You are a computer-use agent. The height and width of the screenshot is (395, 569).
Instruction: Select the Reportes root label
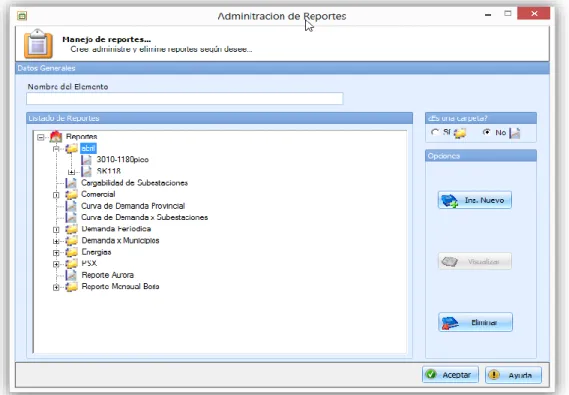coord(82,137)
